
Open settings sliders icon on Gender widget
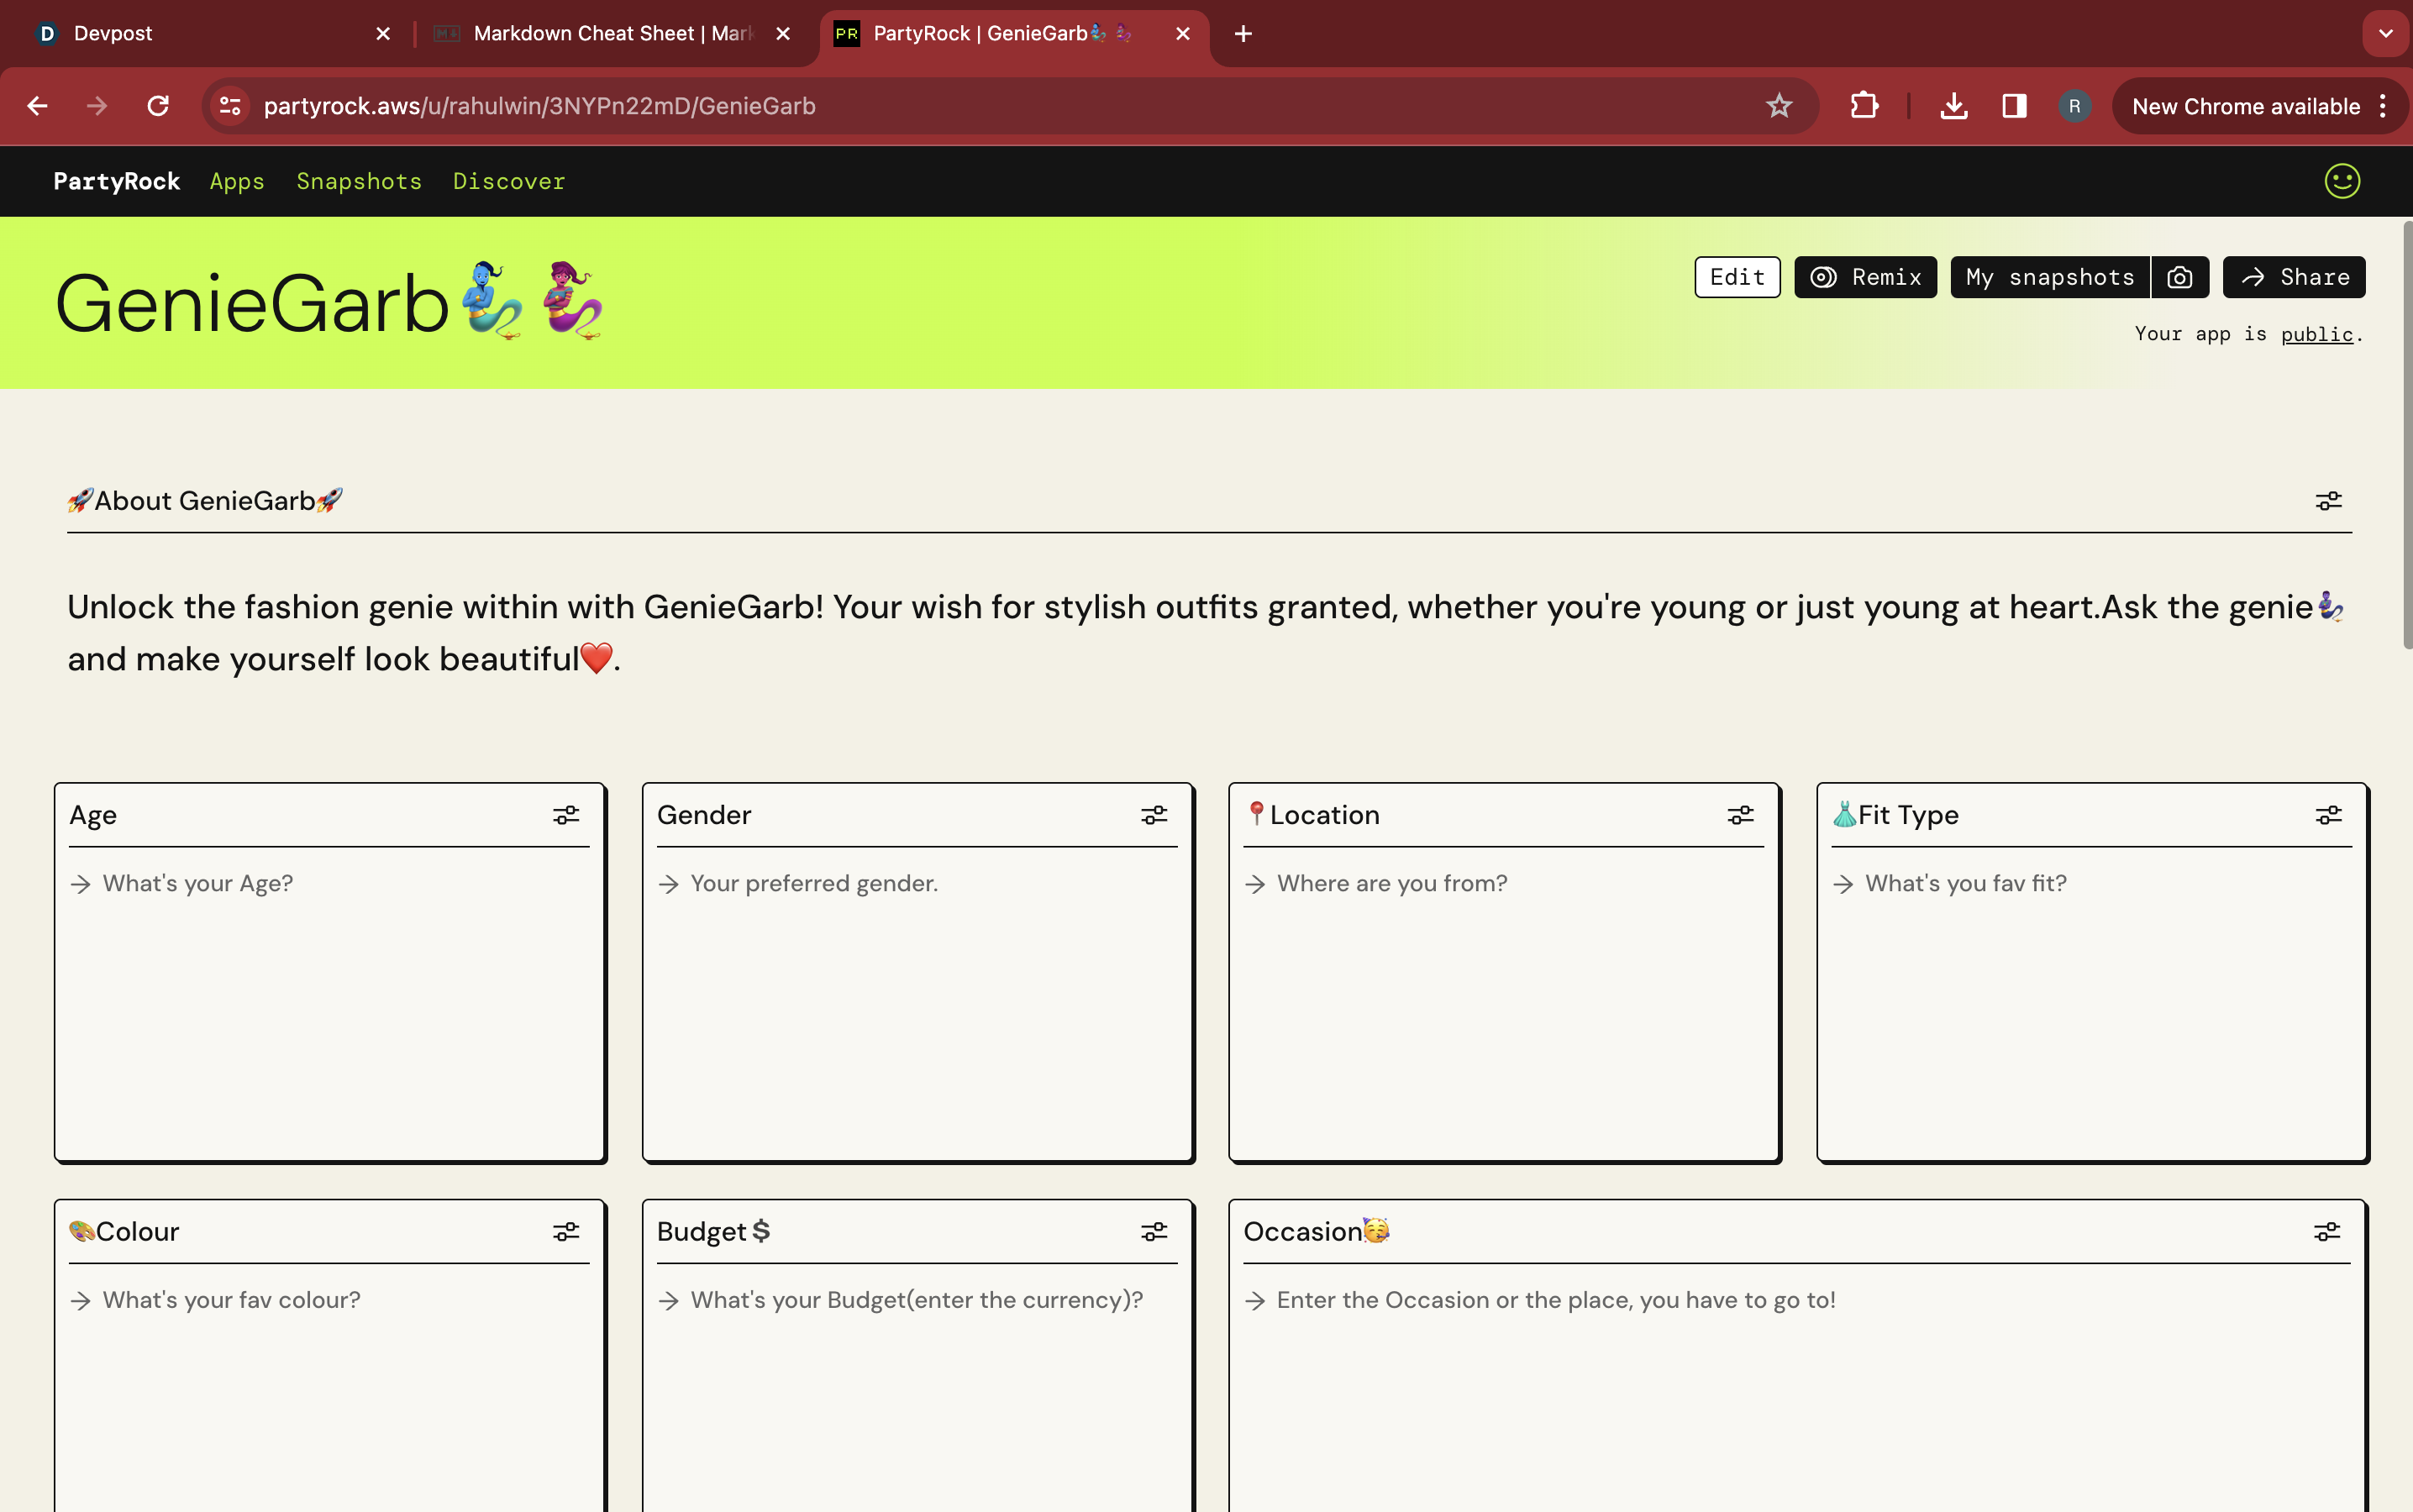(x=1154, y=815)
